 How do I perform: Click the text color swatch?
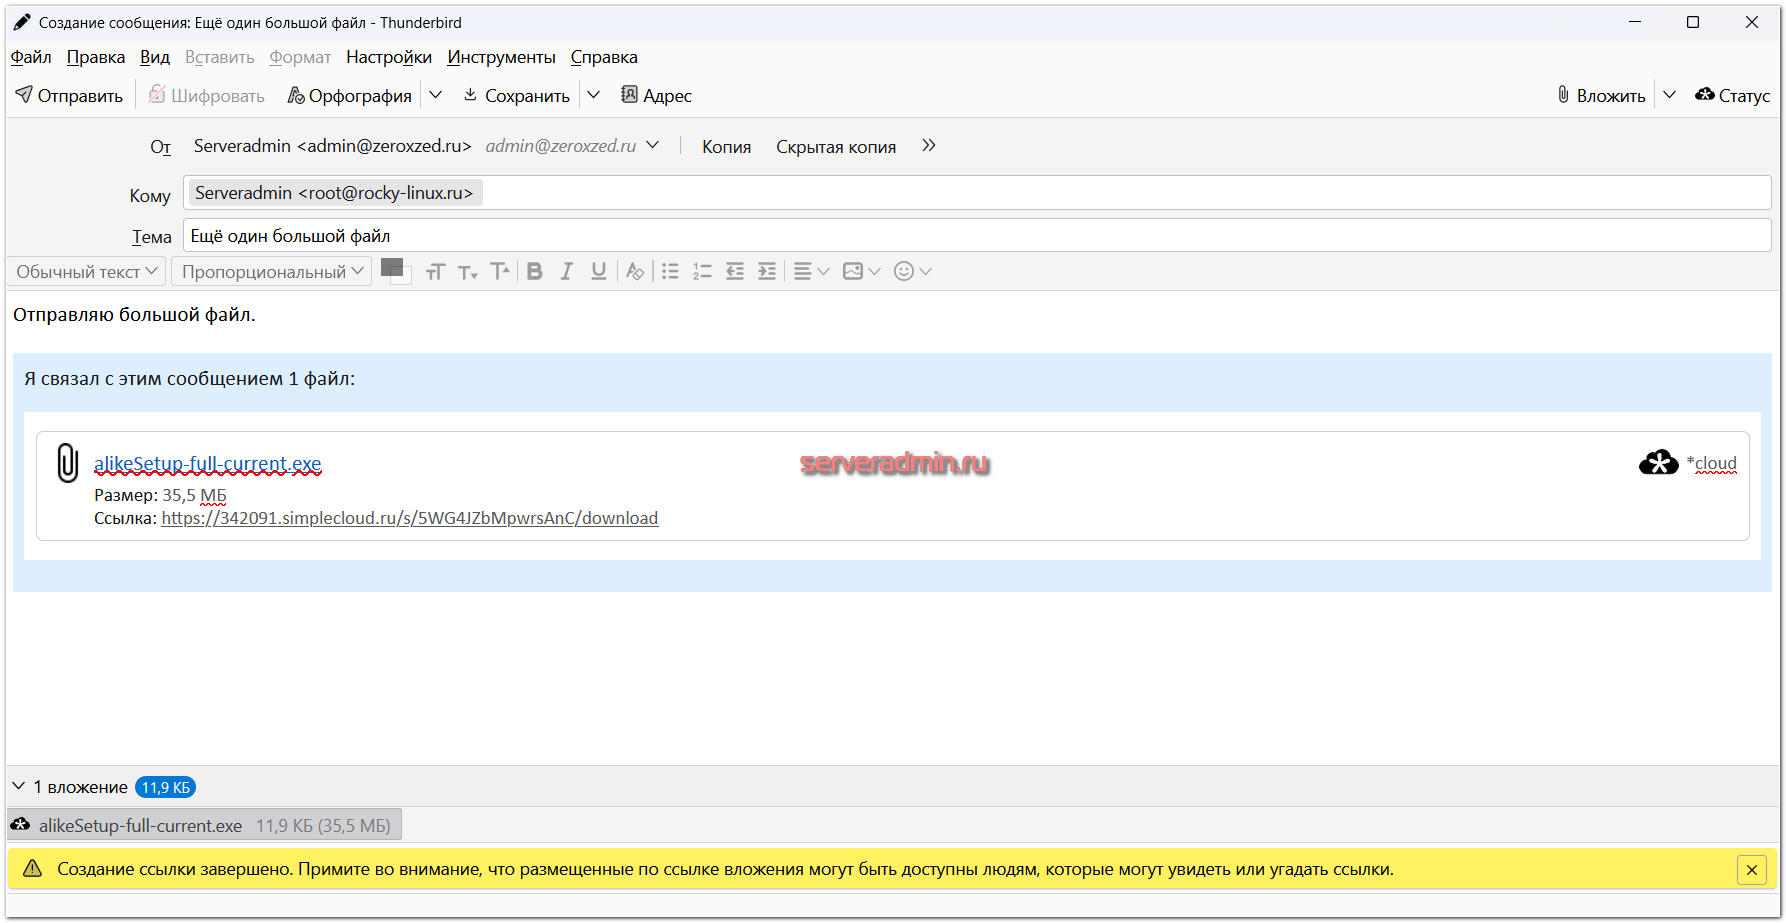pos(392,268)
